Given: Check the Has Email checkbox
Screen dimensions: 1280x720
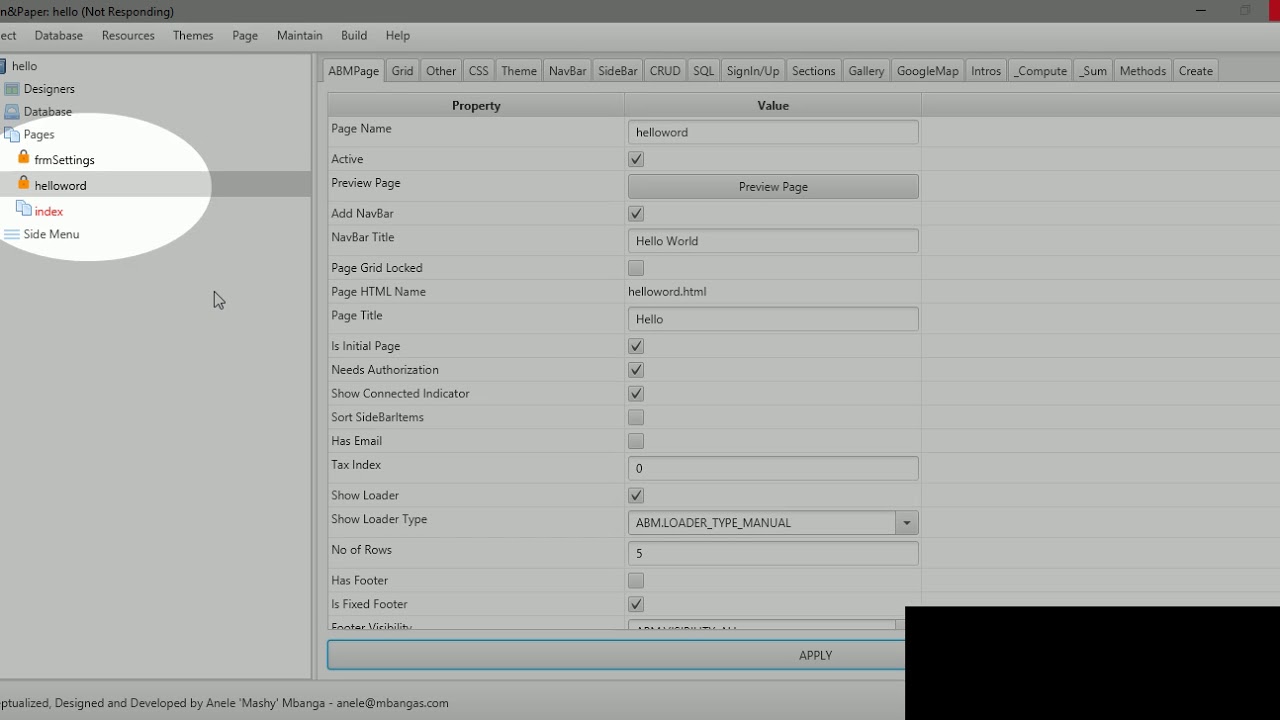Looking at the screenshot, I should point(636,441).
